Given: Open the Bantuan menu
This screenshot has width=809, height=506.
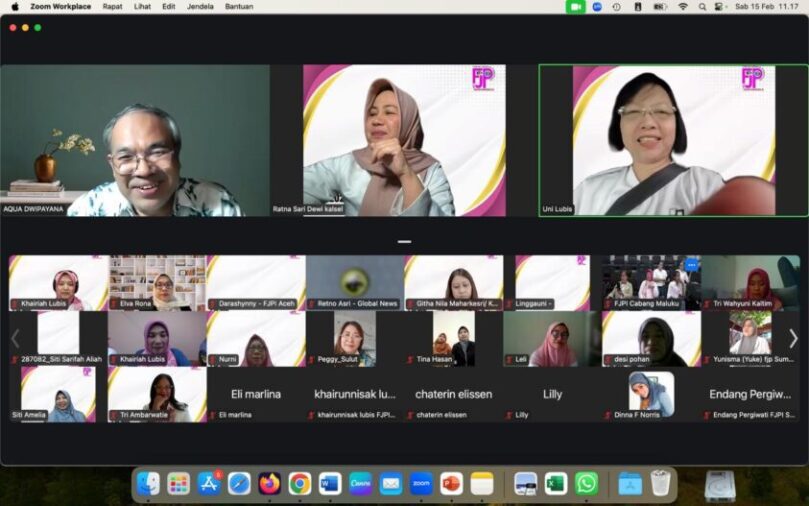Looking at the screenshot, I should [x=239, y=6].
